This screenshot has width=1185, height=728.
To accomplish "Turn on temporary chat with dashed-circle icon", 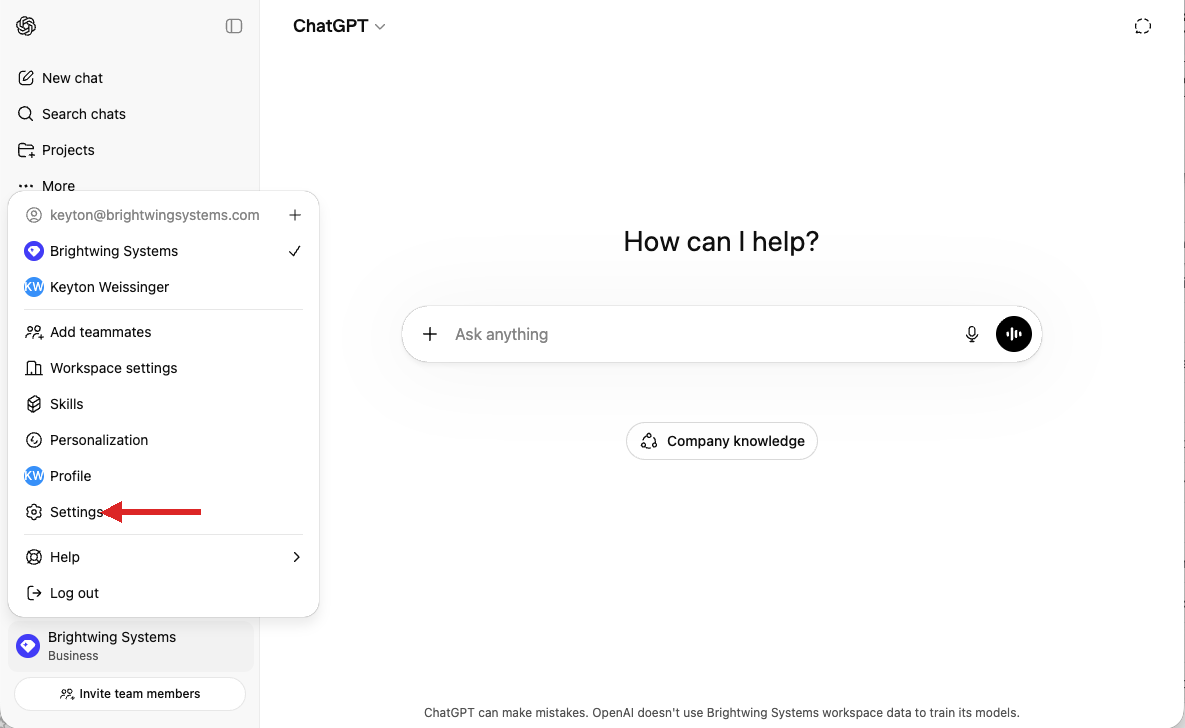I will pos(1142,26).
